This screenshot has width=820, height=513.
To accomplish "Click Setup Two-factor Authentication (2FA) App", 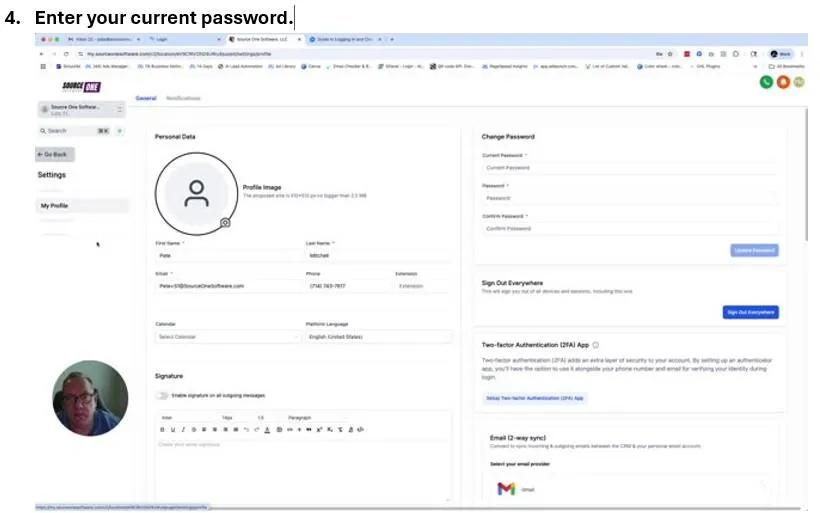I will pos(534,398).
